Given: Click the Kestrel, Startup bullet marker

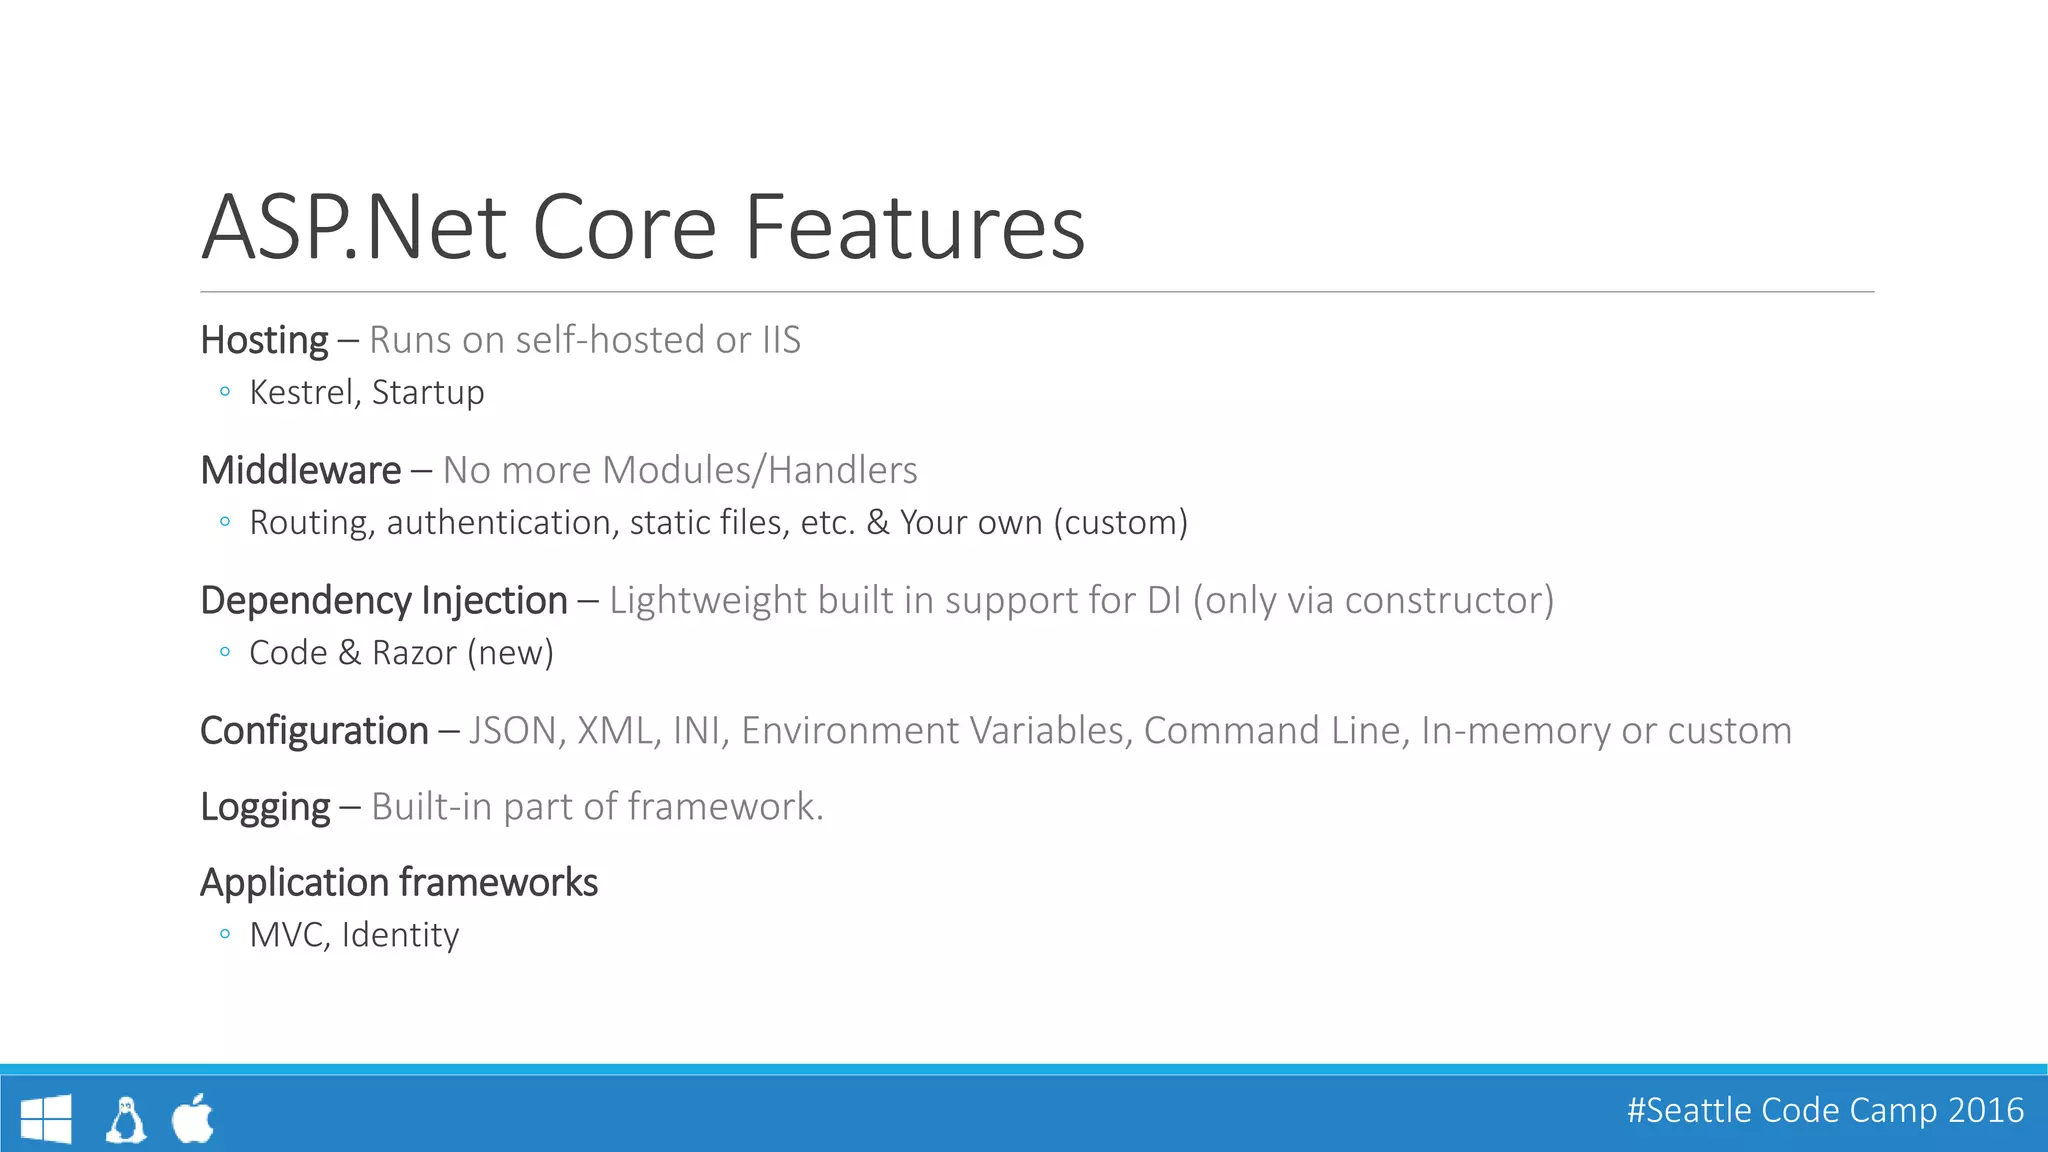Looking at the screenshot, I should [x=225, y=392].
